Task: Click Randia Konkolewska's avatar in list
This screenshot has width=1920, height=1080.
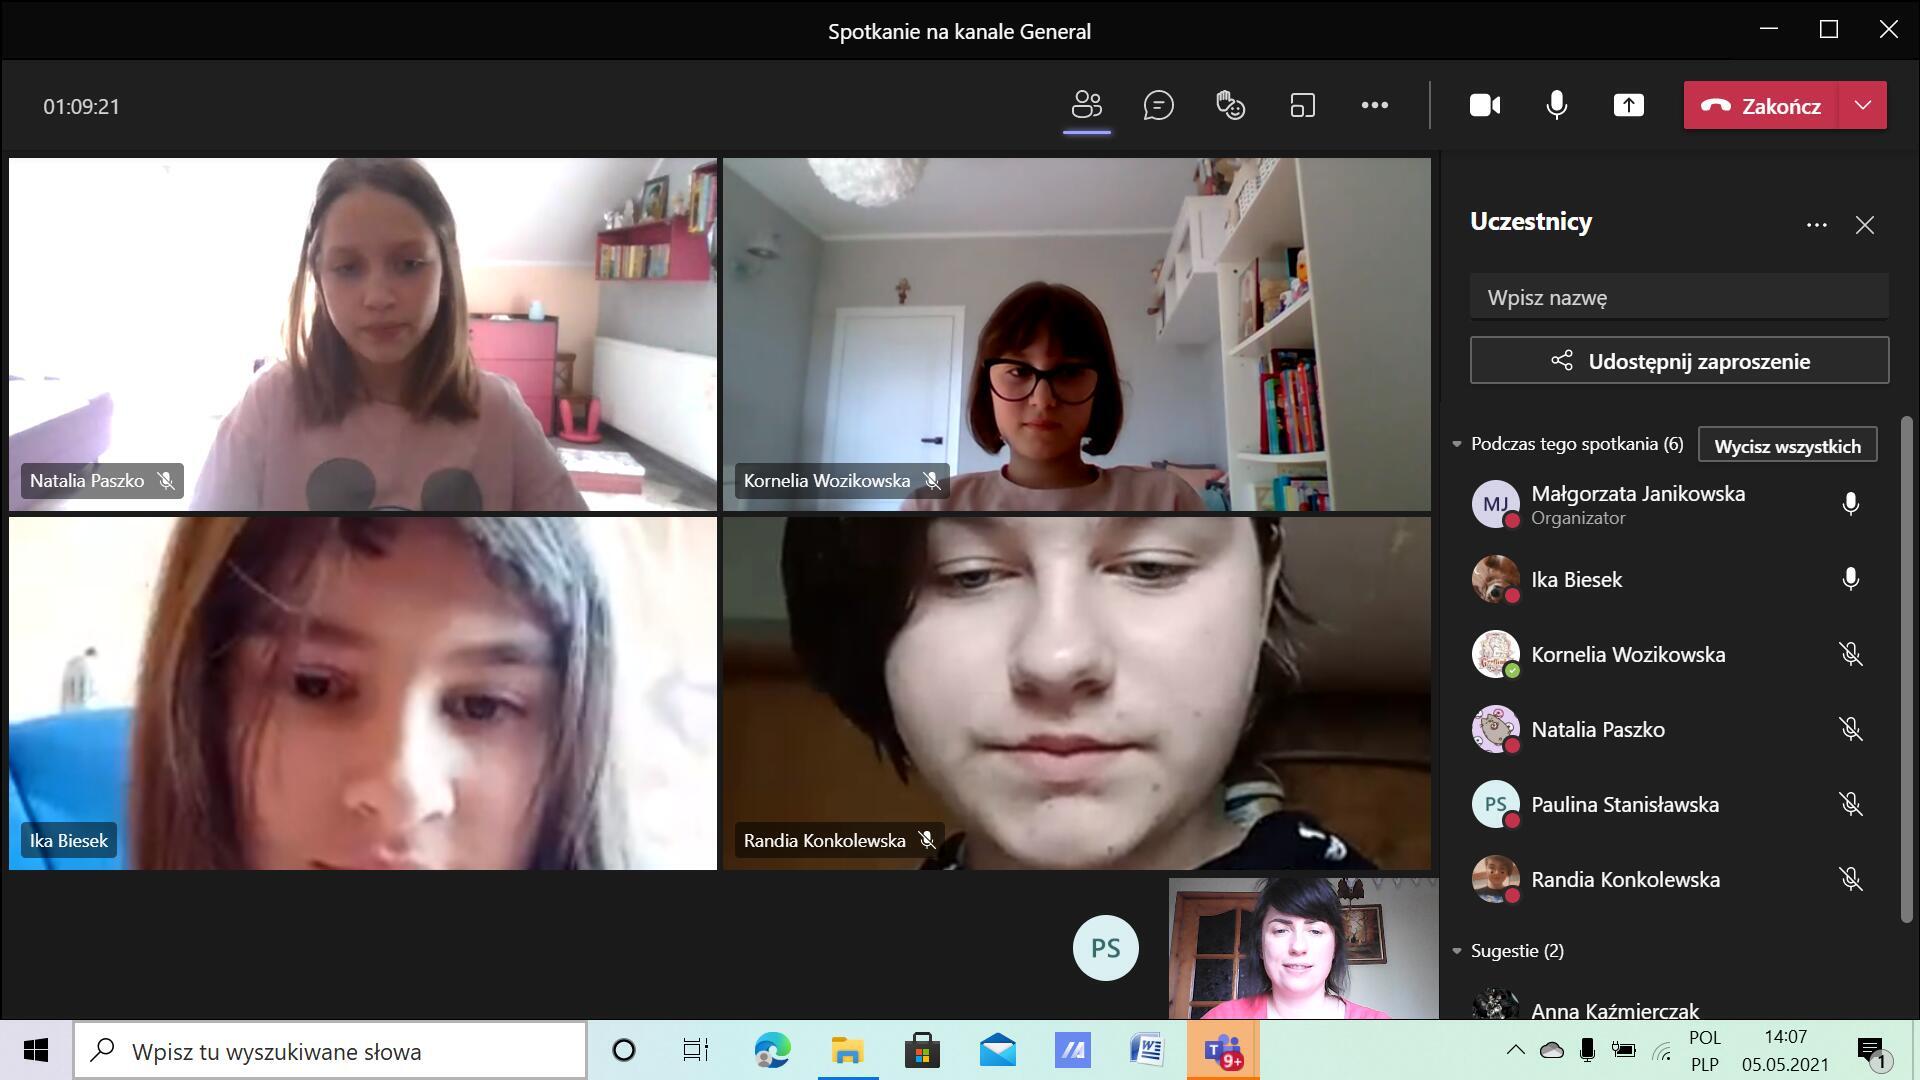Action: 1495,879
